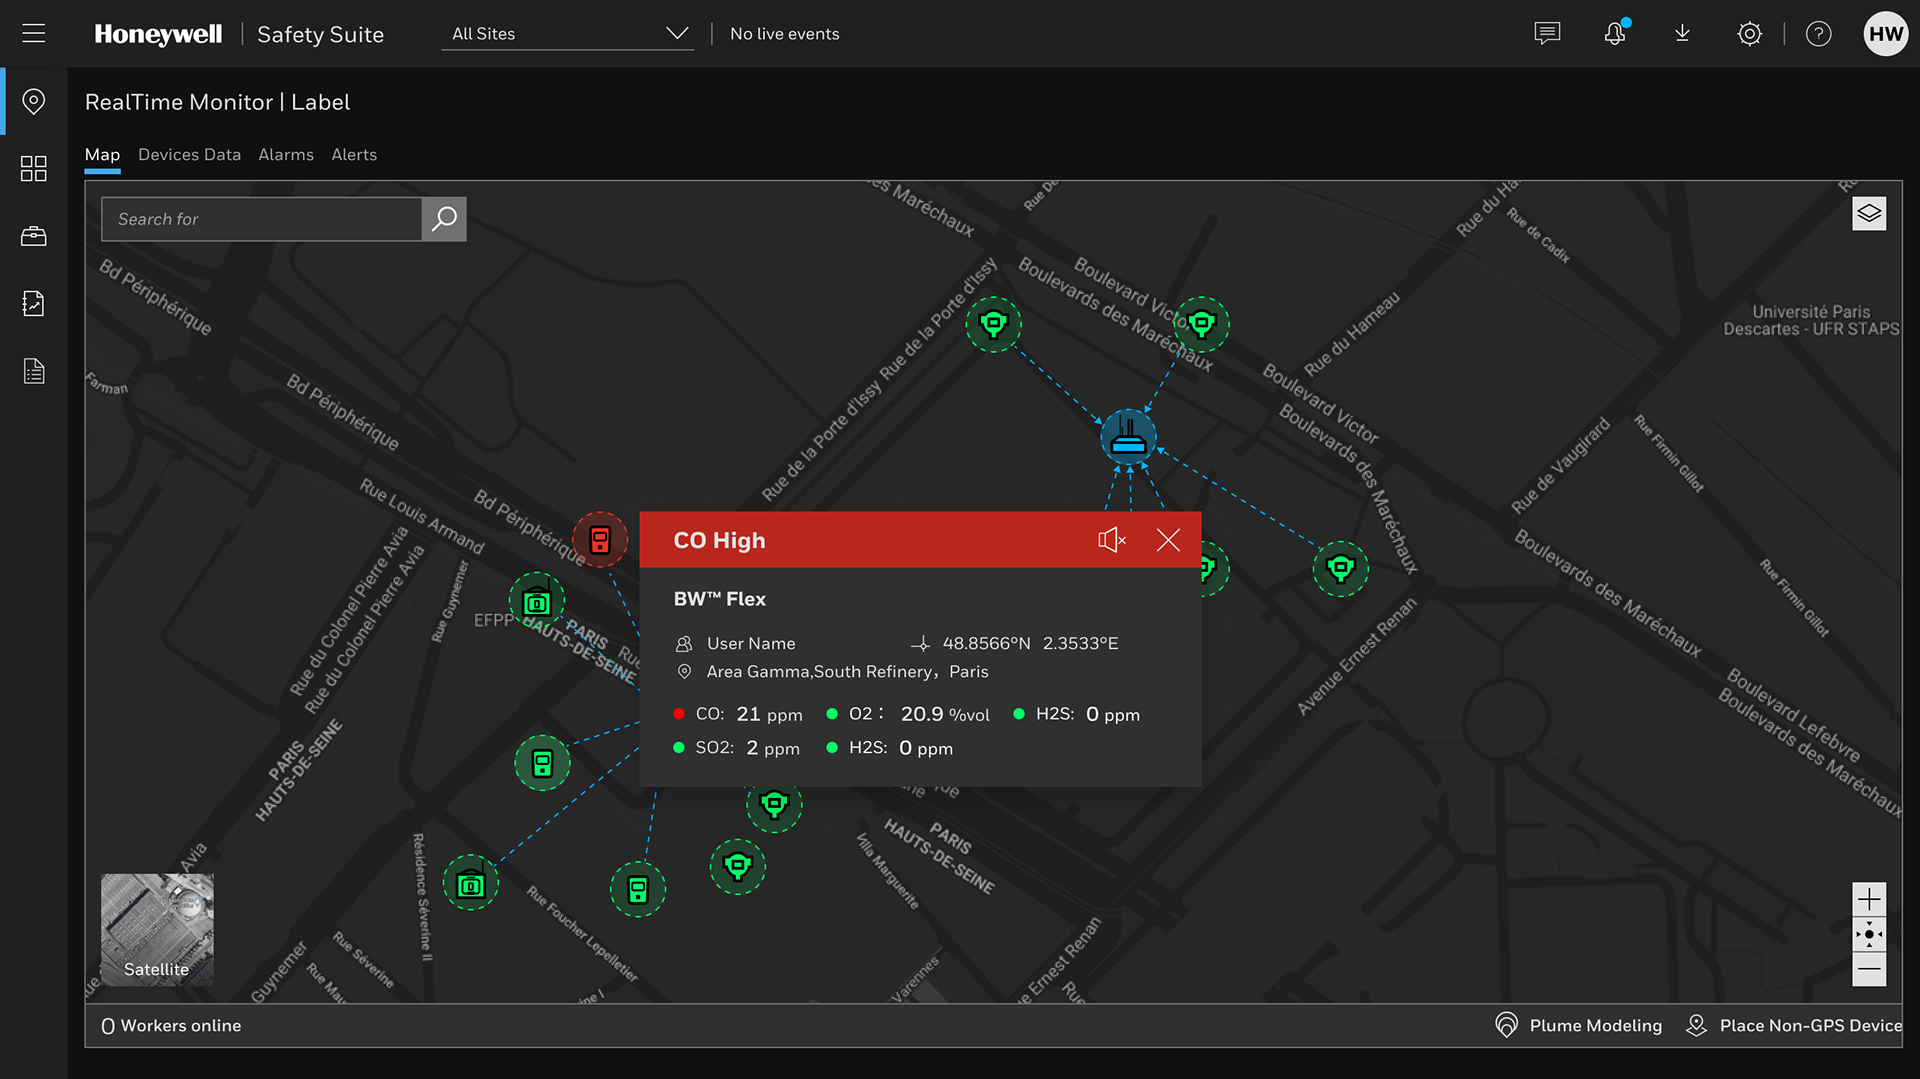Click Area Gamma, South Refinery location
1920x1079 pixels.
847,671
